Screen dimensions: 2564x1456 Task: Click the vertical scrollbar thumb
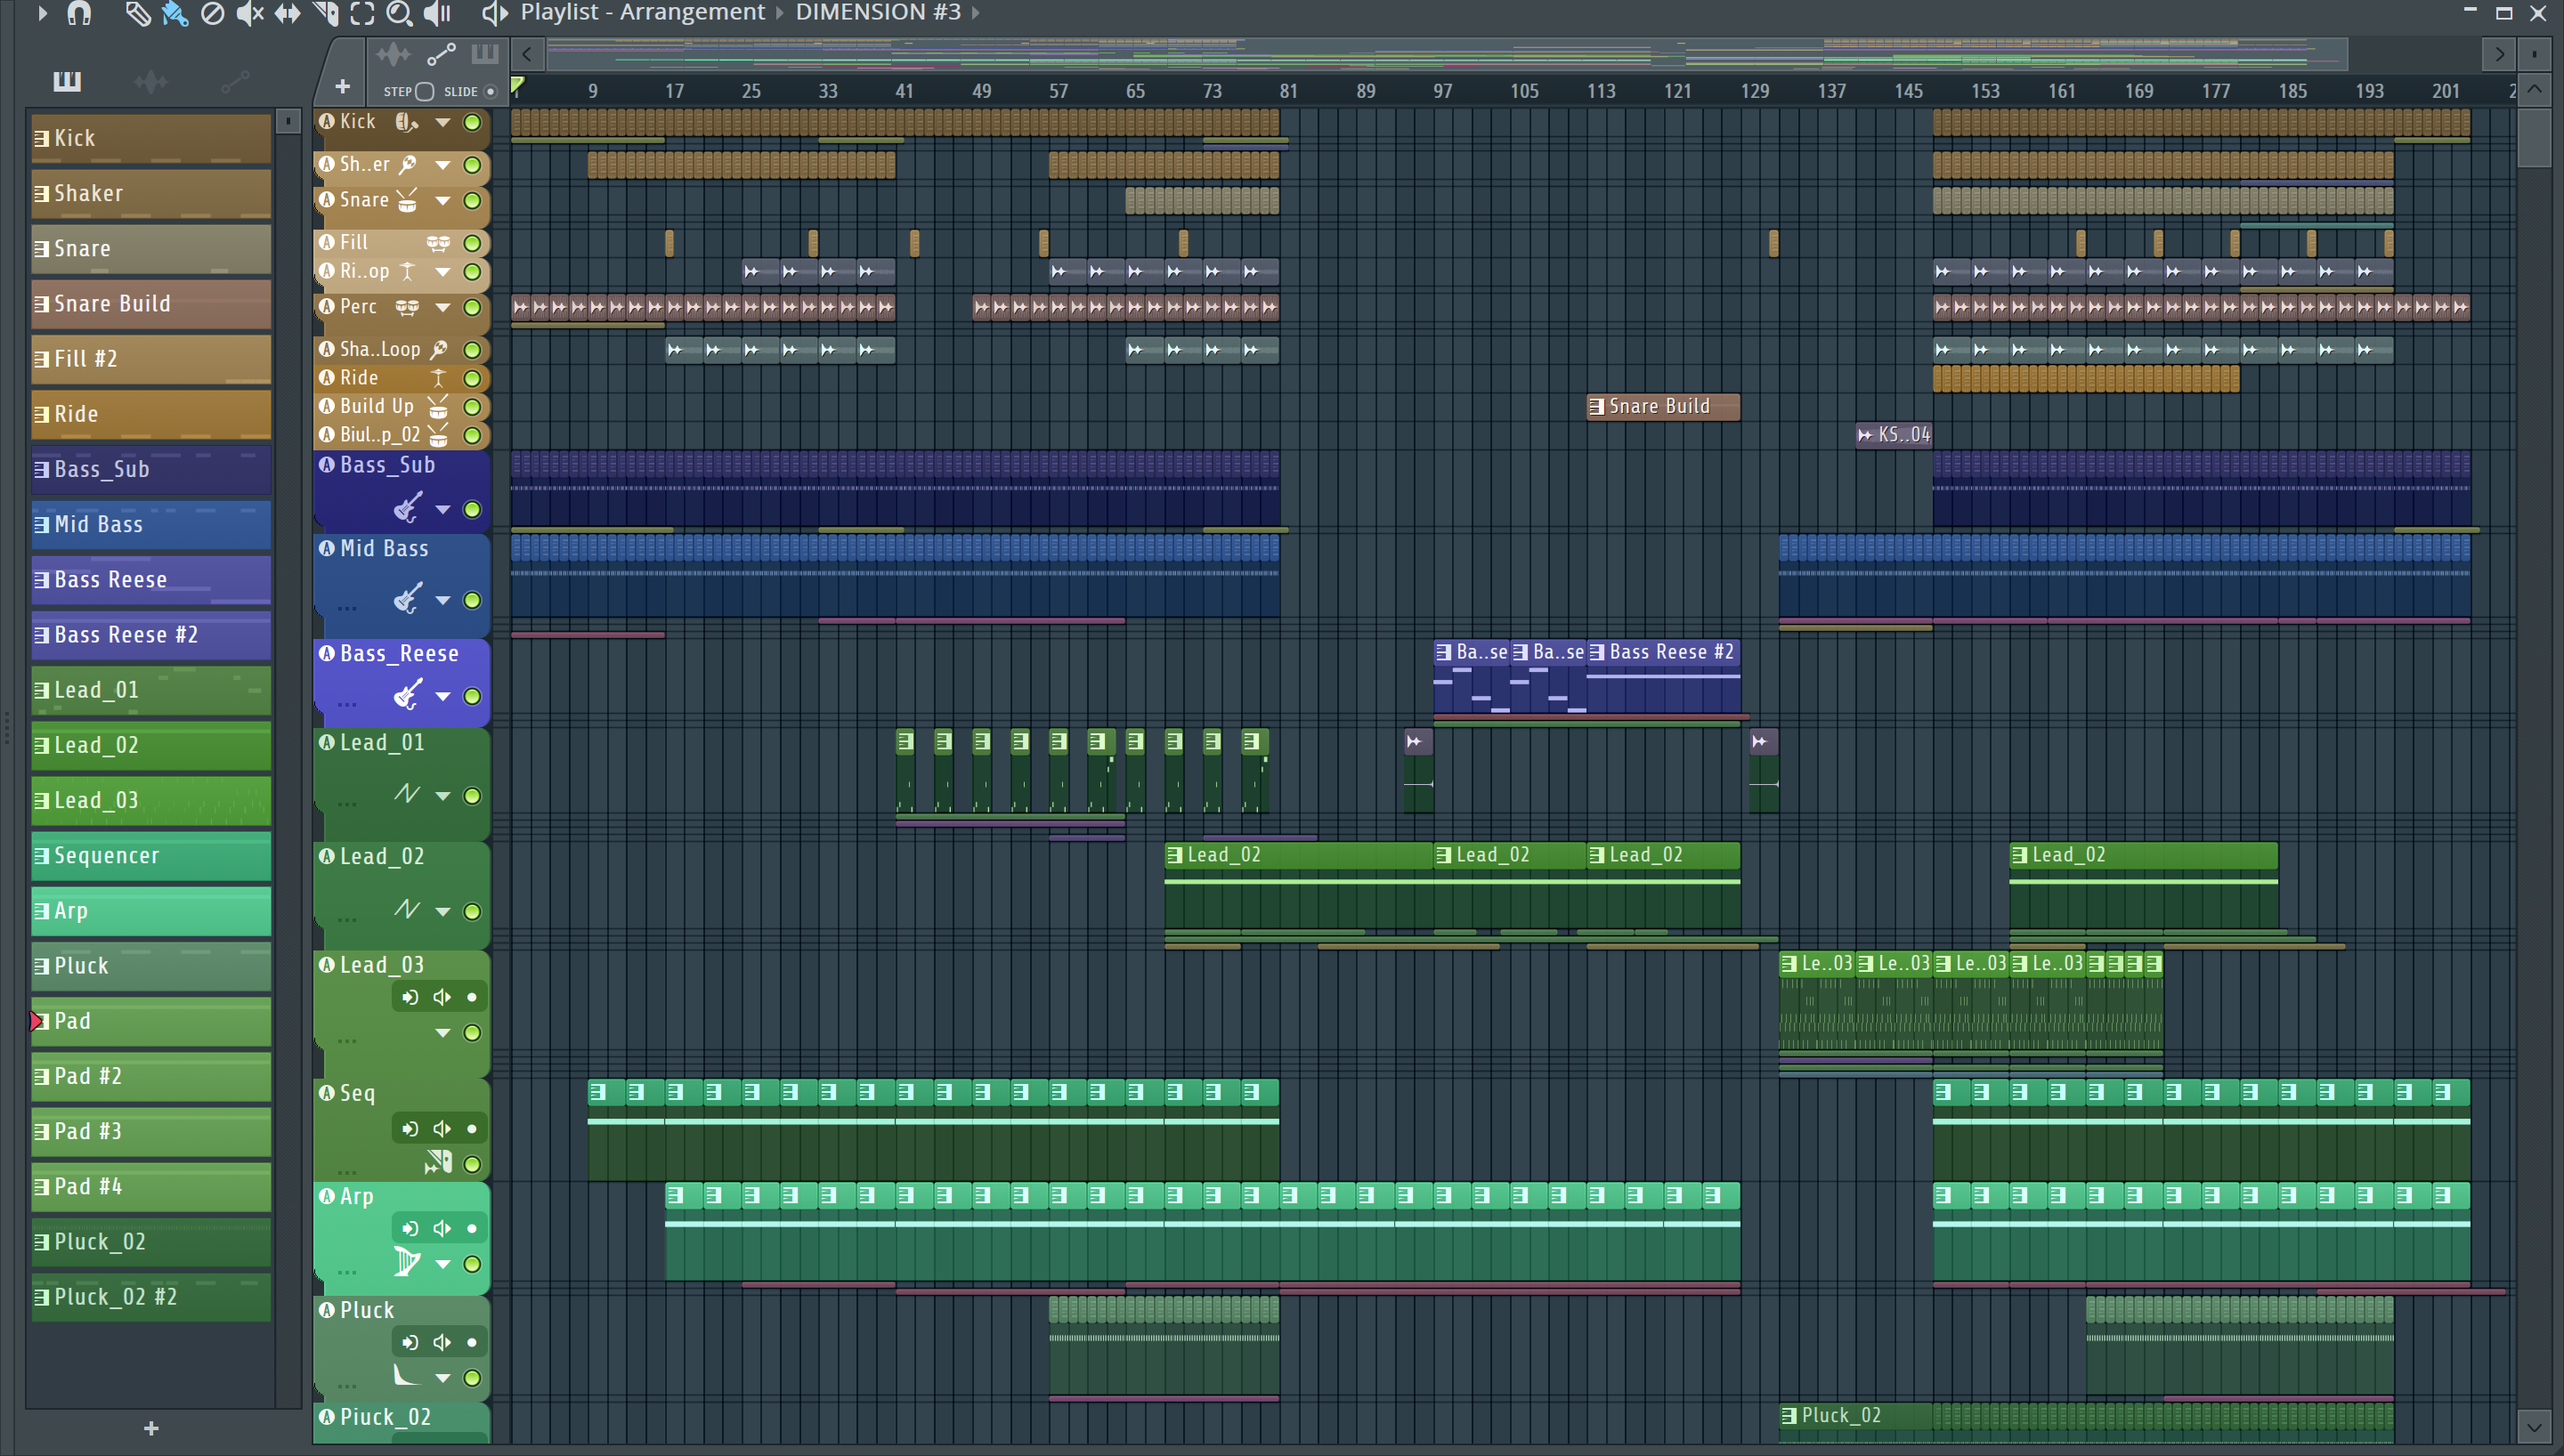pos(2534,138)
